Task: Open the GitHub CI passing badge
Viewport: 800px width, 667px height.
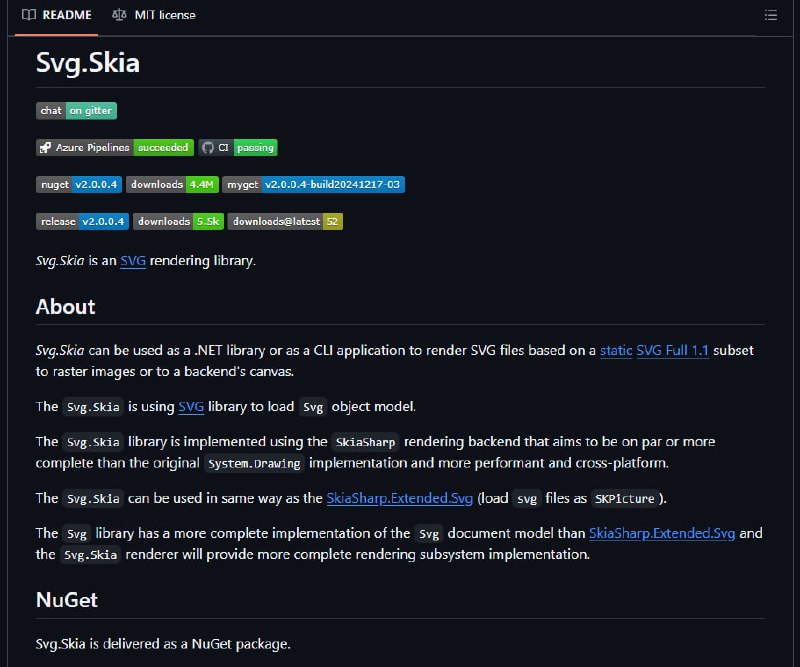Action: click(x=238, y=147)
